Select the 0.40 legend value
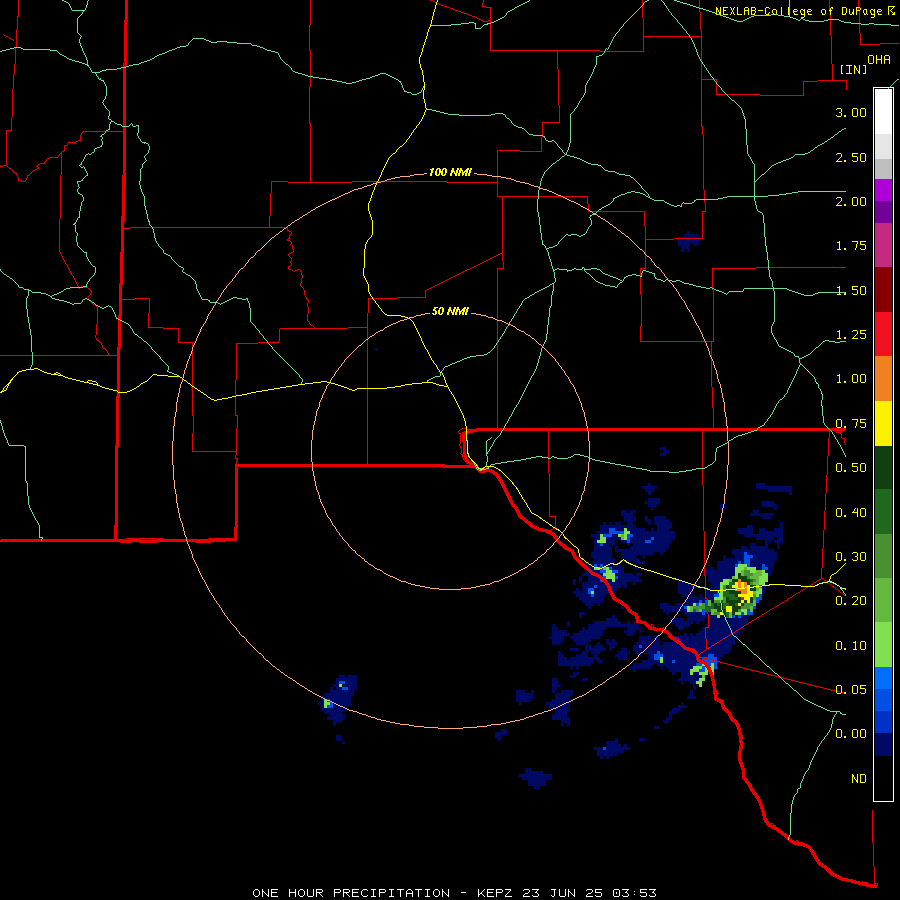This screenshot has width=900, height=900. 851,513
